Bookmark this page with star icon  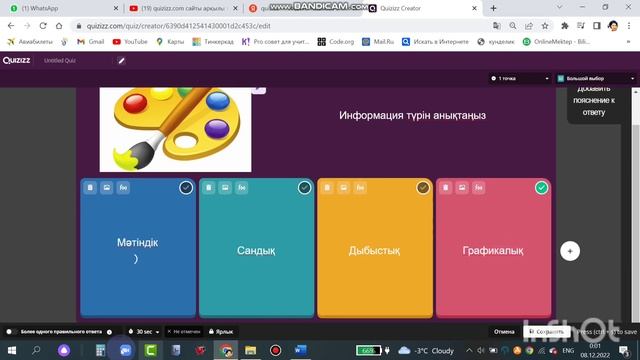[x=545, y=26]
